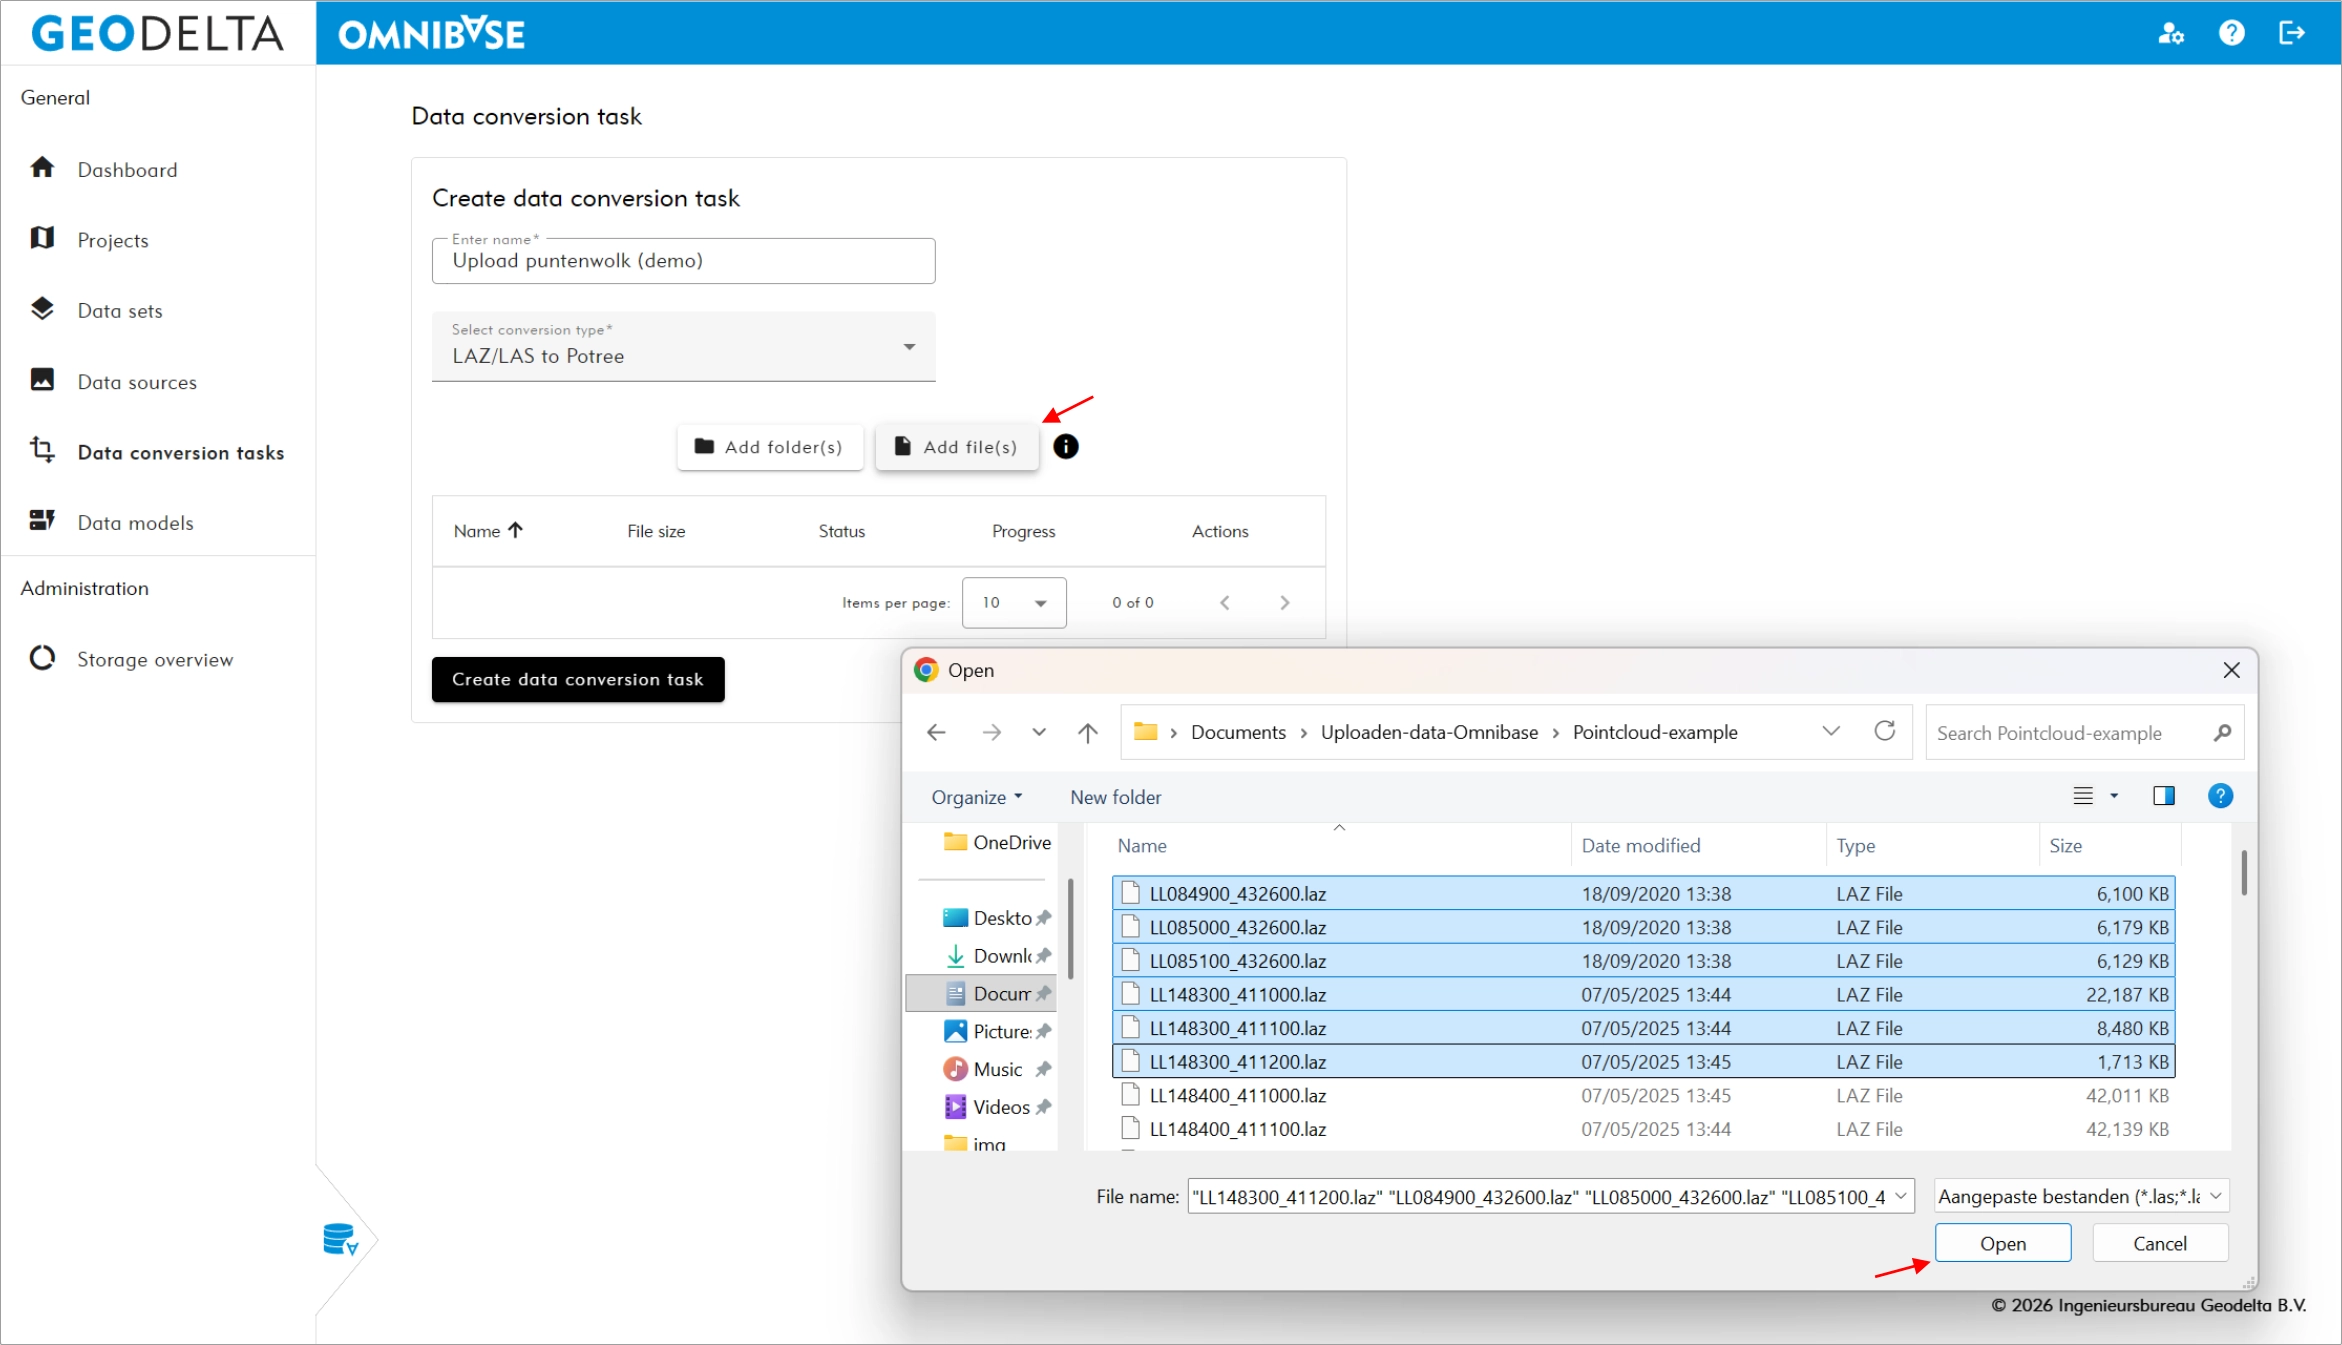Refresh the Pointcloud-example folder listing
Viewport: 2342px width, 1345px height.
pos(1884,732)
